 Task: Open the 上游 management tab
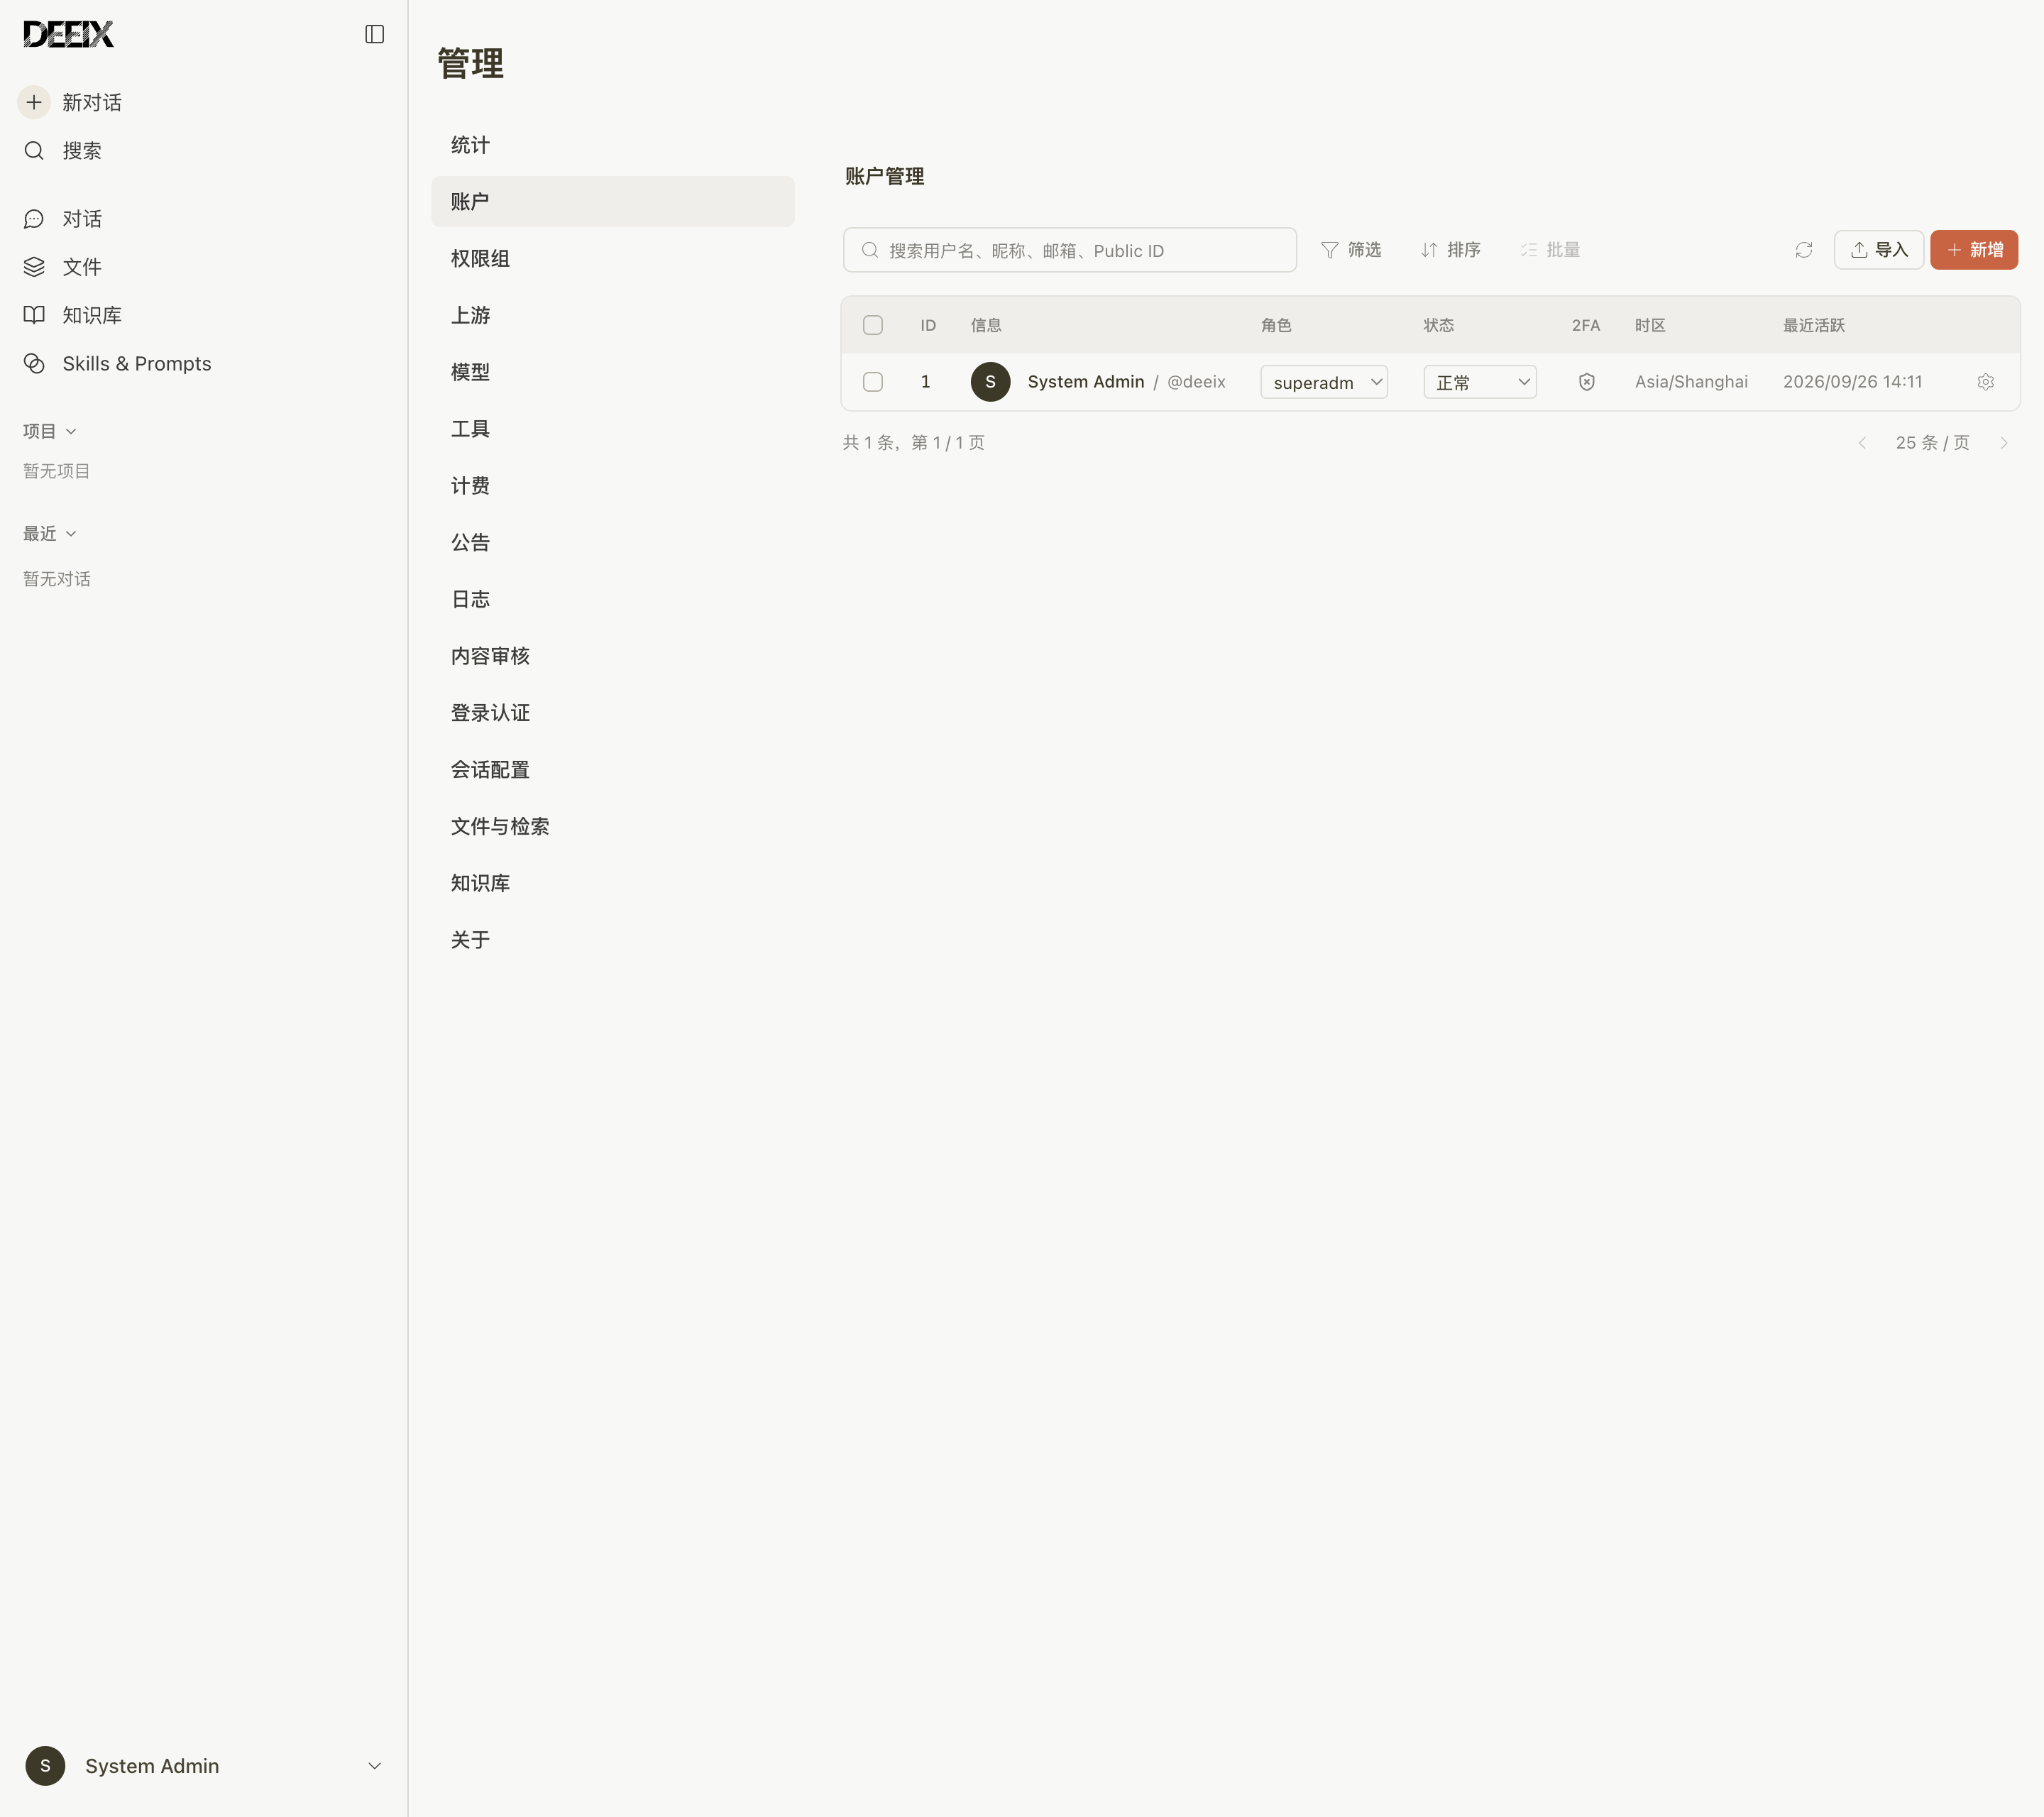[612, 315]
